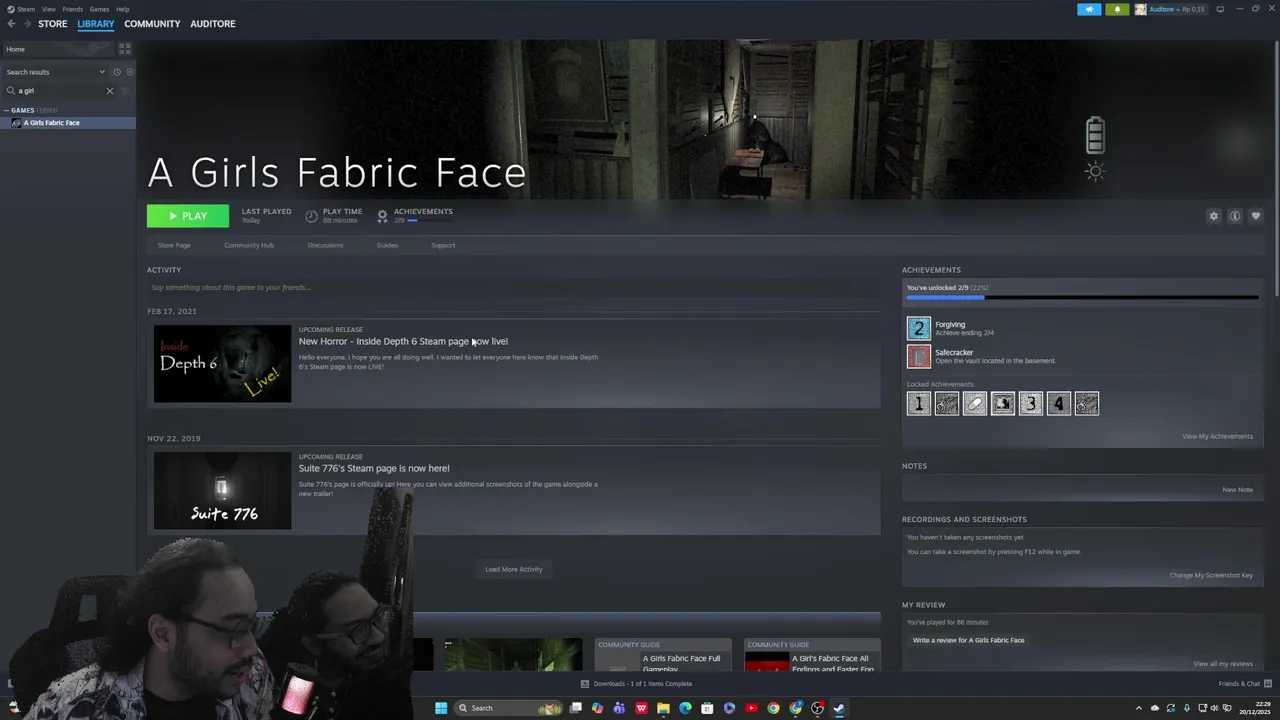Open the Store Page link

[174, 245]
